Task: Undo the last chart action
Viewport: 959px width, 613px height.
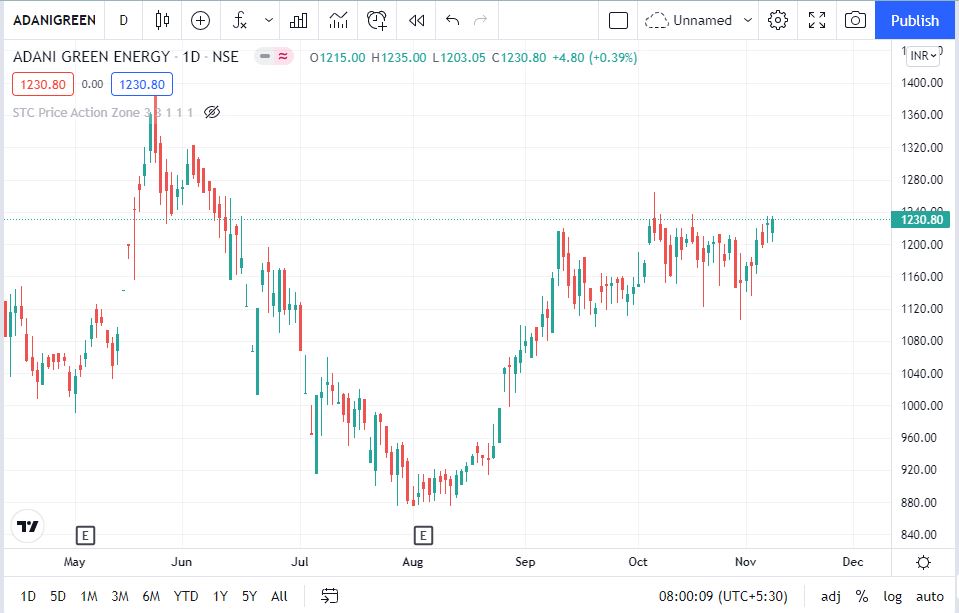Action: [x=452, y=20]
